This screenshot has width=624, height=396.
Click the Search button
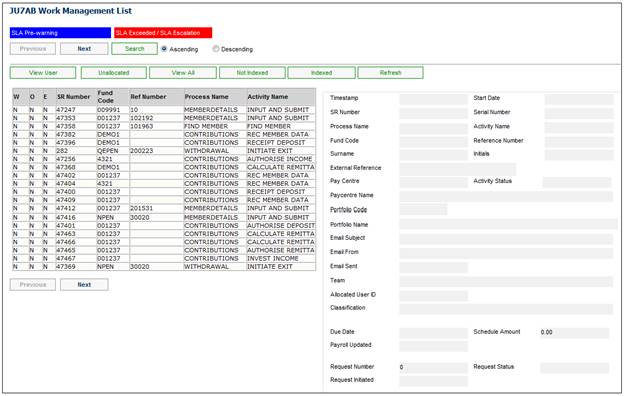134,49
